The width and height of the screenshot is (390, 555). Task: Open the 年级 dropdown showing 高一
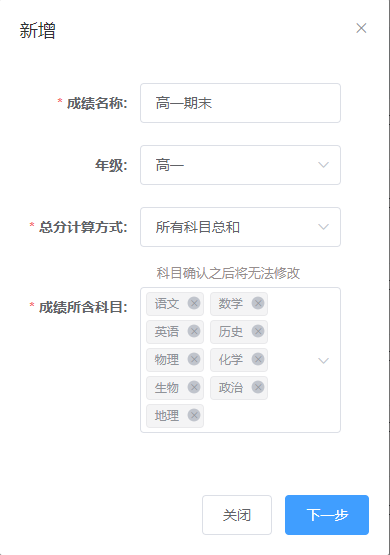(240, 165)
